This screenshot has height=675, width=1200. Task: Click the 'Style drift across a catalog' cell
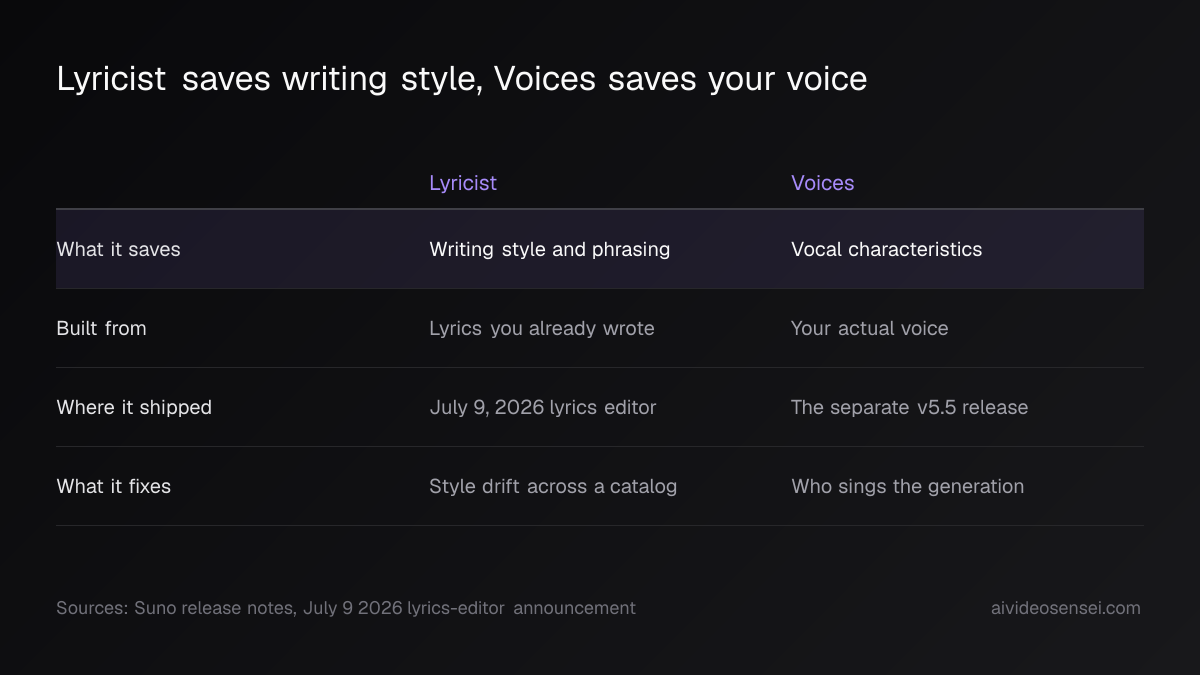click(x=553, y=486)
